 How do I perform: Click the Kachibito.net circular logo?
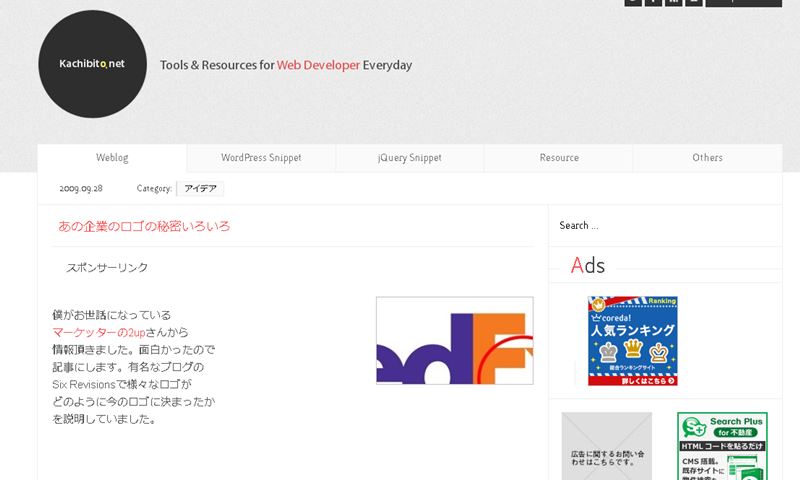pyautogui.click(x=92, y=64)
